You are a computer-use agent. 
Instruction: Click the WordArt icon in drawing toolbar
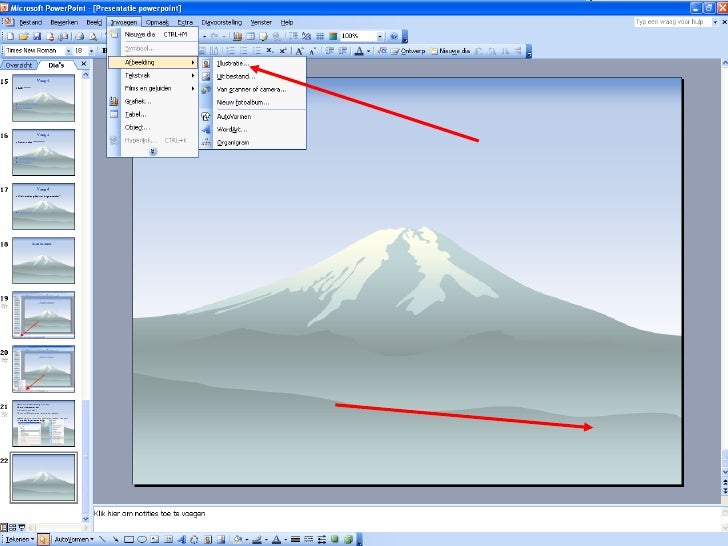pyautogui.click(x=182, y=539)
